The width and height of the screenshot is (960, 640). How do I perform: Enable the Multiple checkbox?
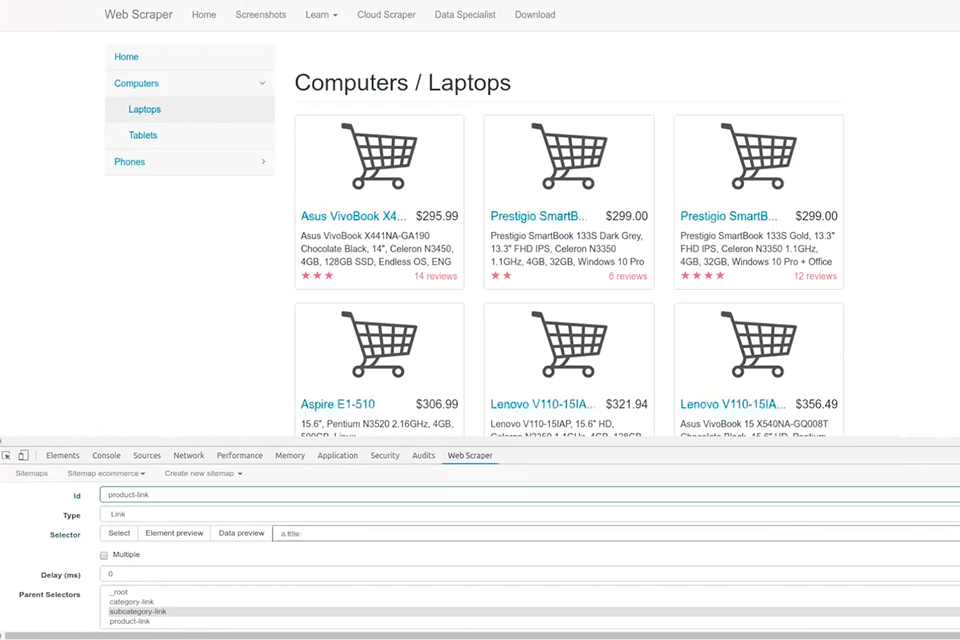click(103, 555)
